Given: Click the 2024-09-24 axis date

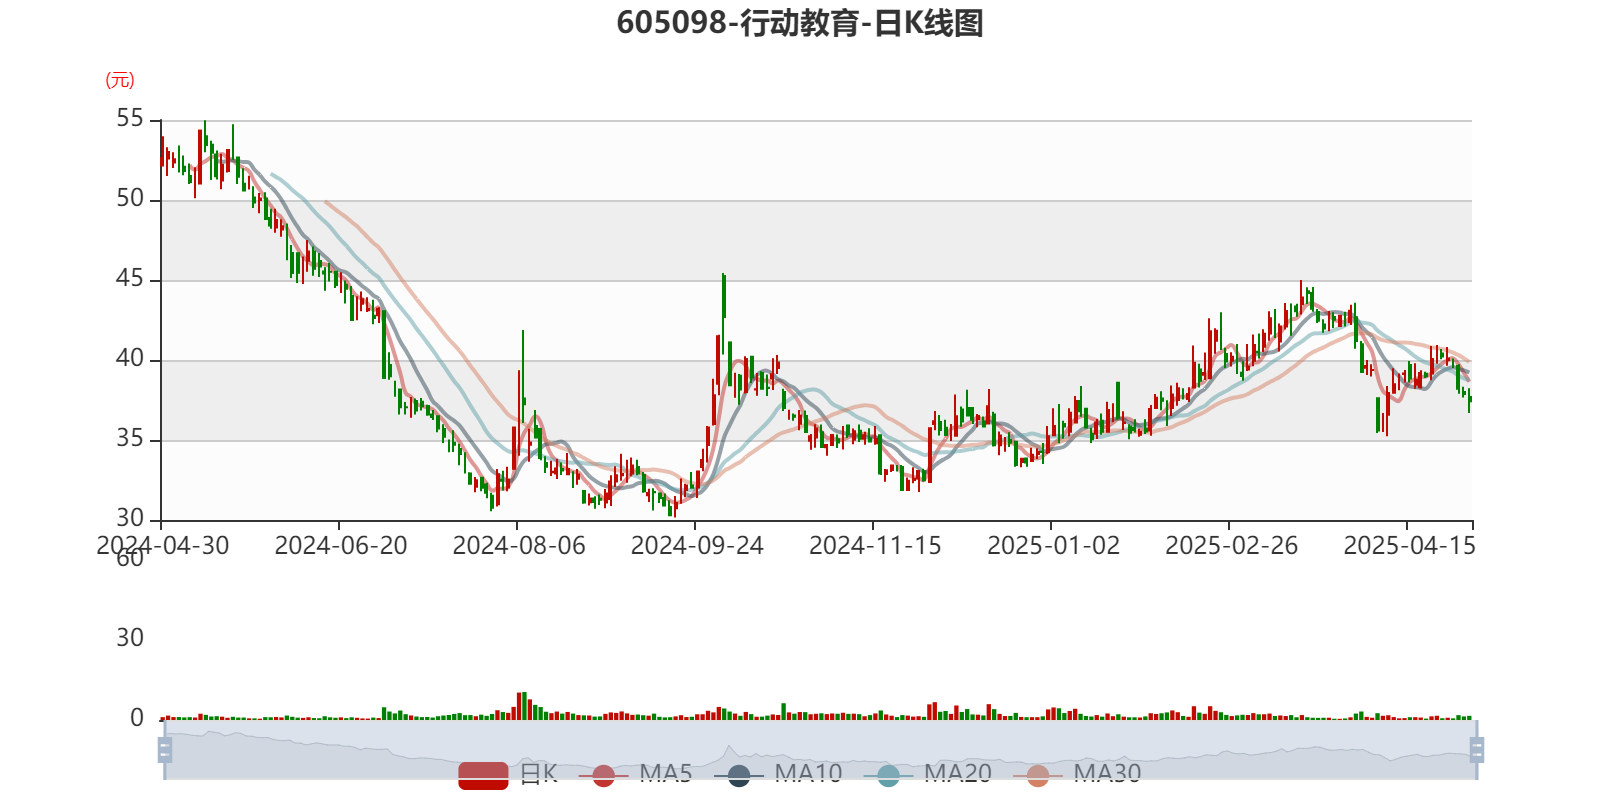Looking at the screenshot, I should (x=697, y=546).
